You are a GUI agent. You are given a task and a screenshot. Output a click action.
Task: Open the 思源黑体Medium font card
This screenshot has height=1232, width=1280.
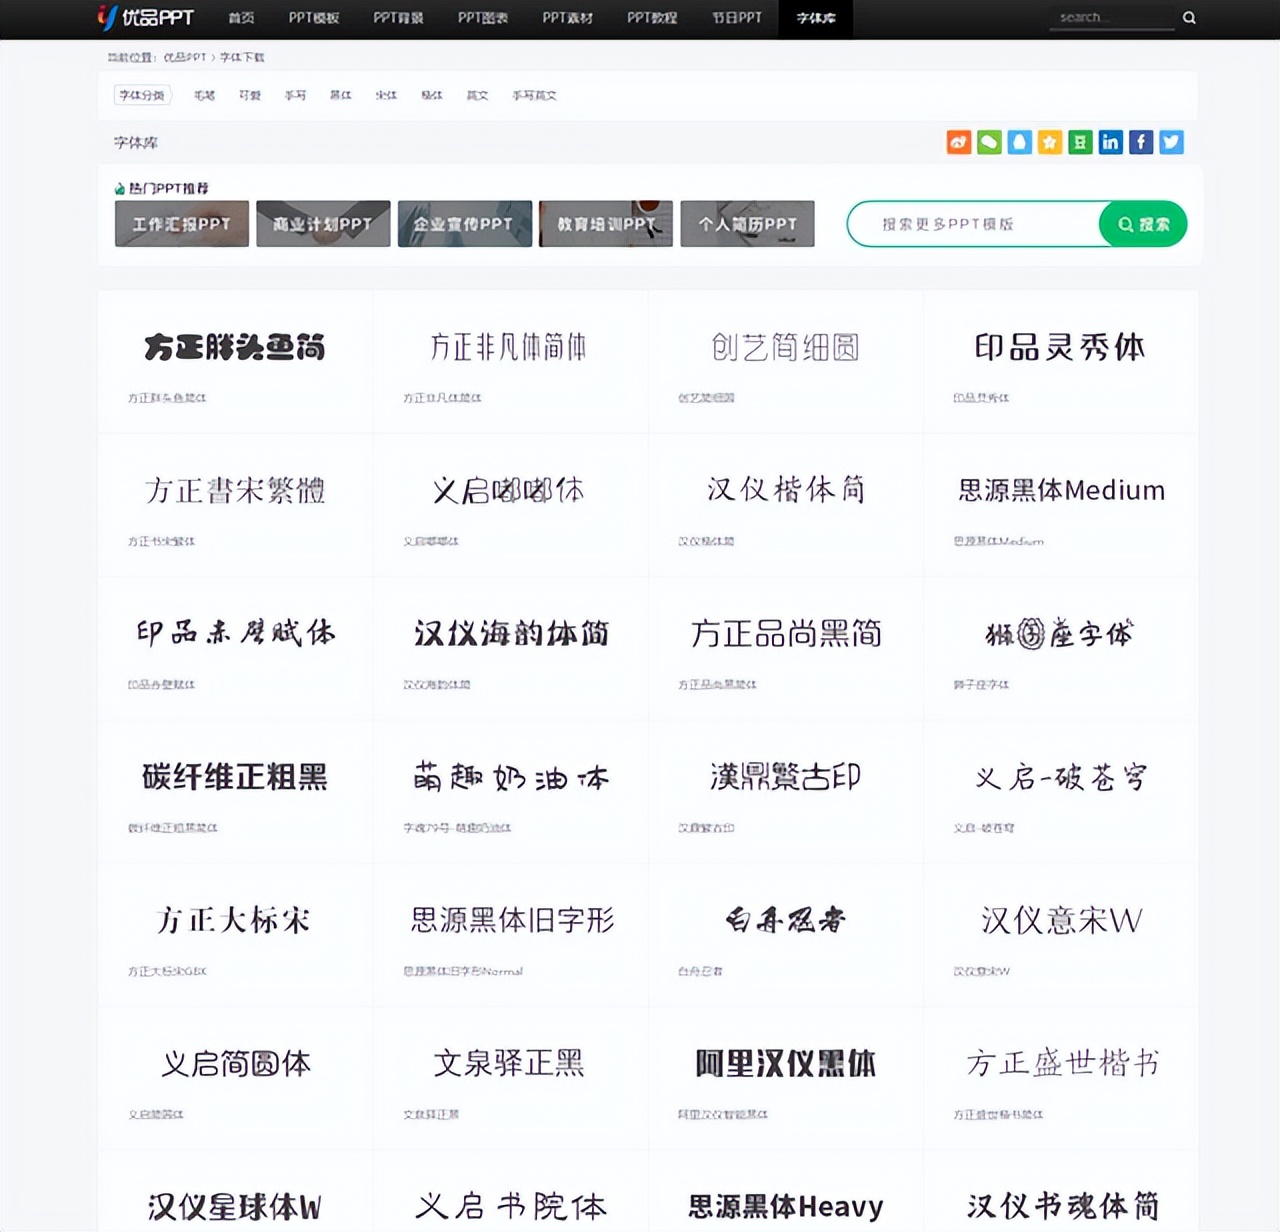click(1060, 505)
